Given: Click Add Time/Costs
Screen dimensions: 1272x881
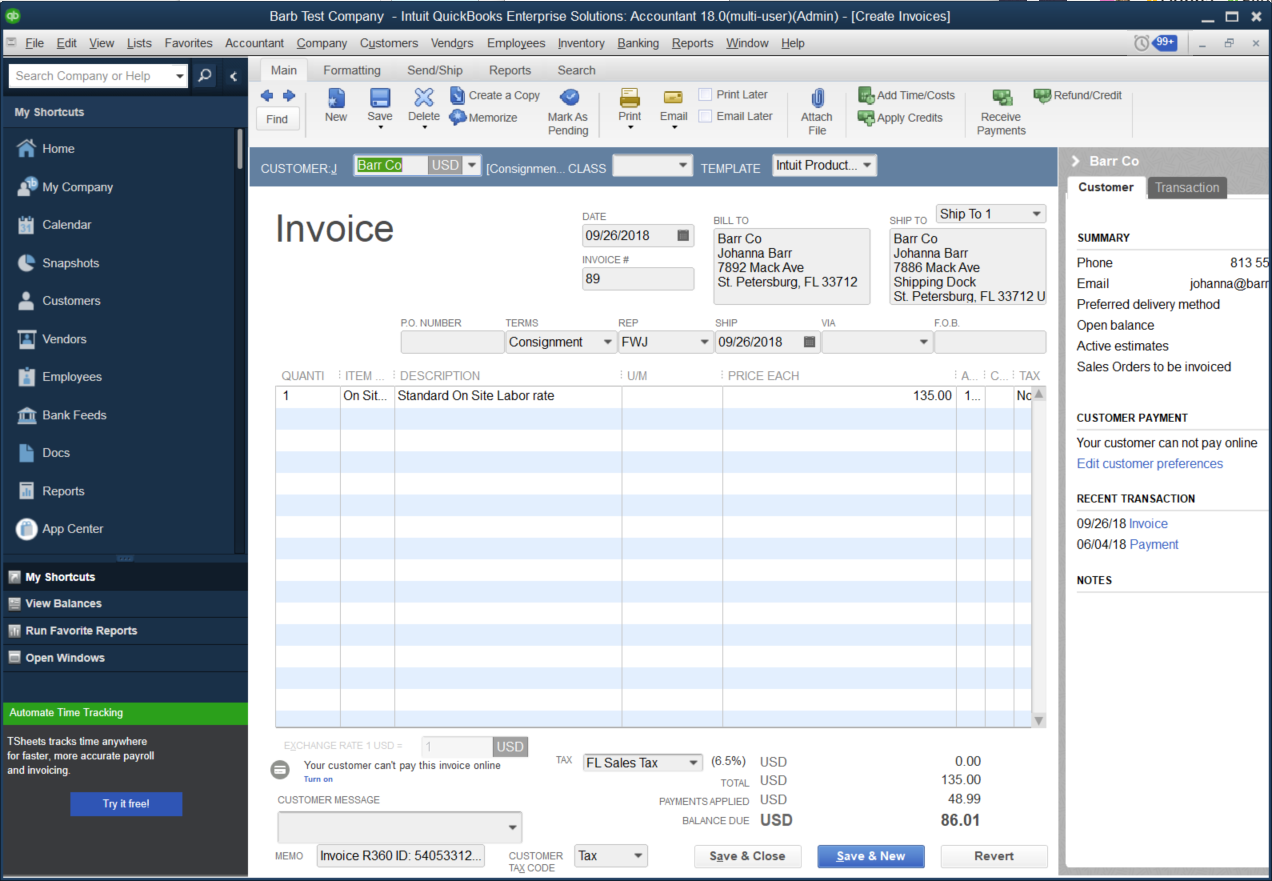Looking at the screenshot, I should pos(907,95).
